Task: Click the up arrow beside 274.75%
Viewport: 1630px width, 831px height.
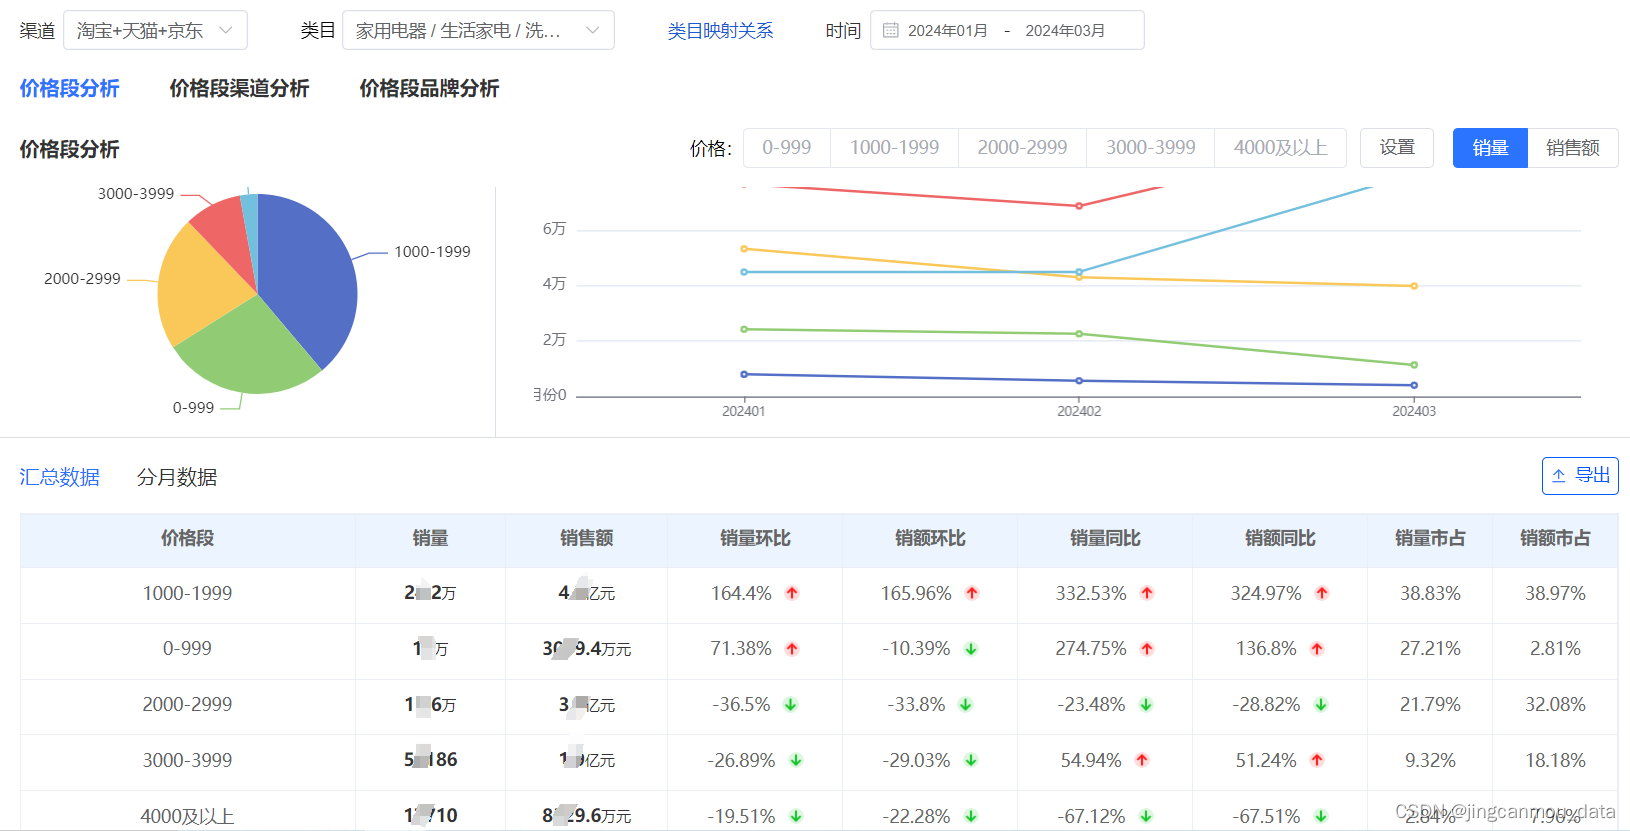Action: [x=1147, y=649]
